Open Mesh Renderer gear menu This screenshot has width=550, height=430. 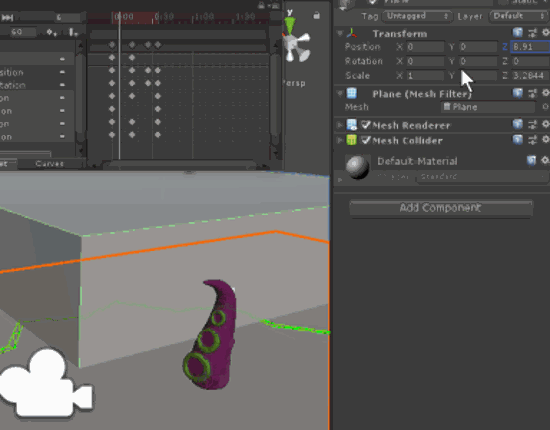pos(545,124)
